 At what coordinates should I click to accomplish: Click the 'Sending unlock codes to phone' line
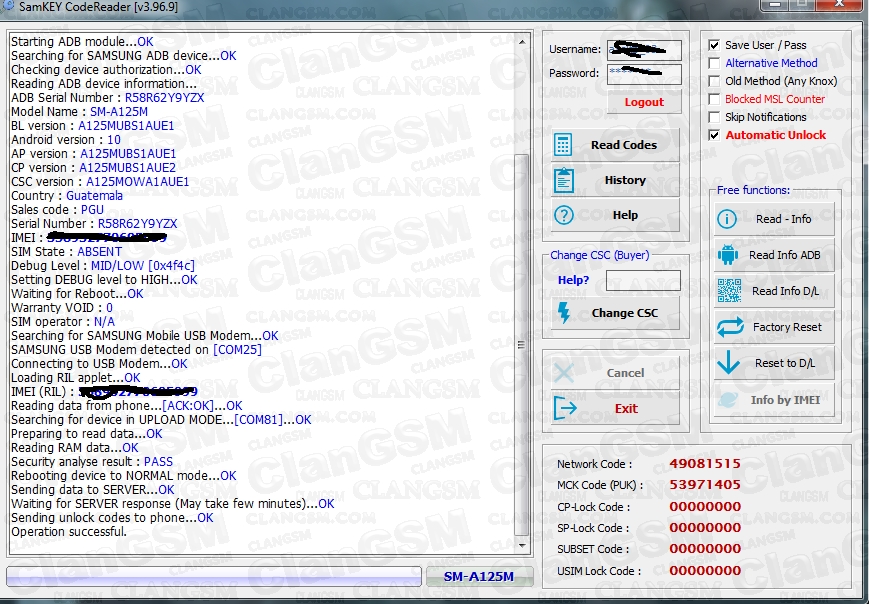(x=113, y=518)
